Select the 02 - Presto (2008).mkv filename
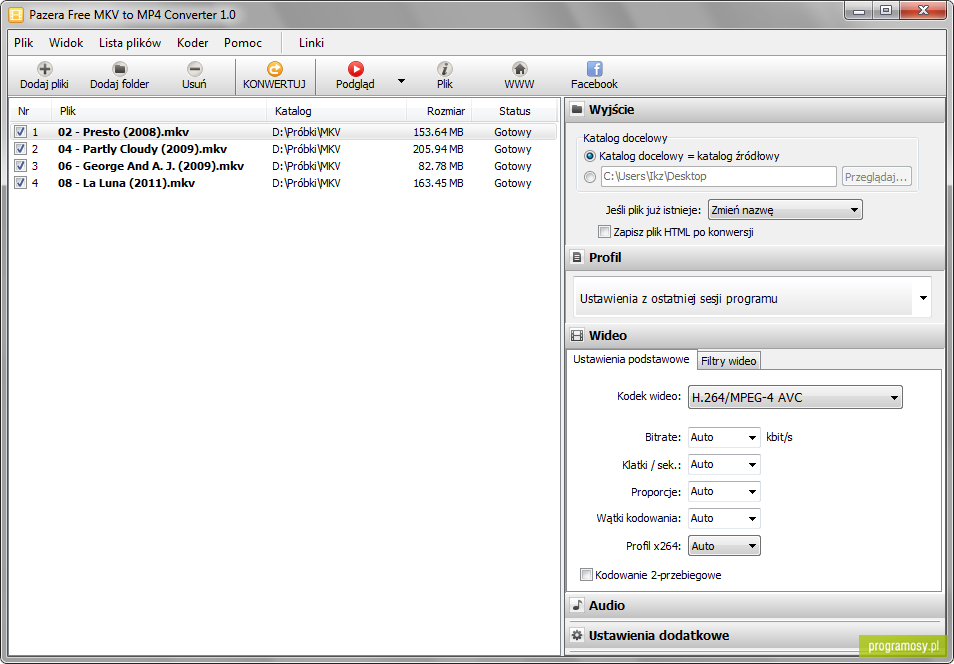Image resolution: width=954 pixels, height=664 pixels. pyautogui.click(x=124, y=132)
